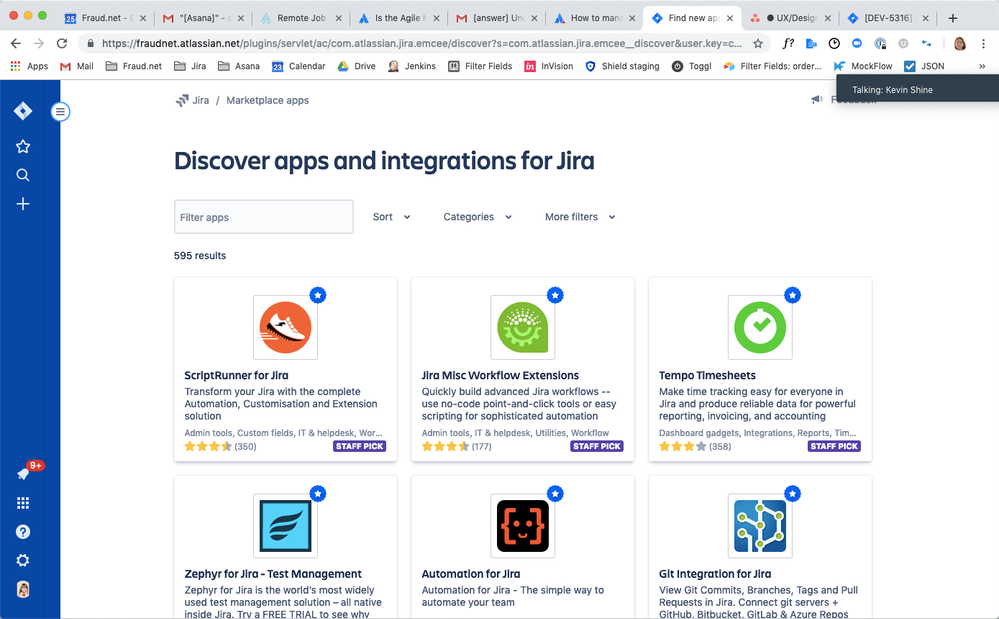The width and height of the screenshot is (999, 619).
Task: Click the f? extension icon
Action: (788, 43)
